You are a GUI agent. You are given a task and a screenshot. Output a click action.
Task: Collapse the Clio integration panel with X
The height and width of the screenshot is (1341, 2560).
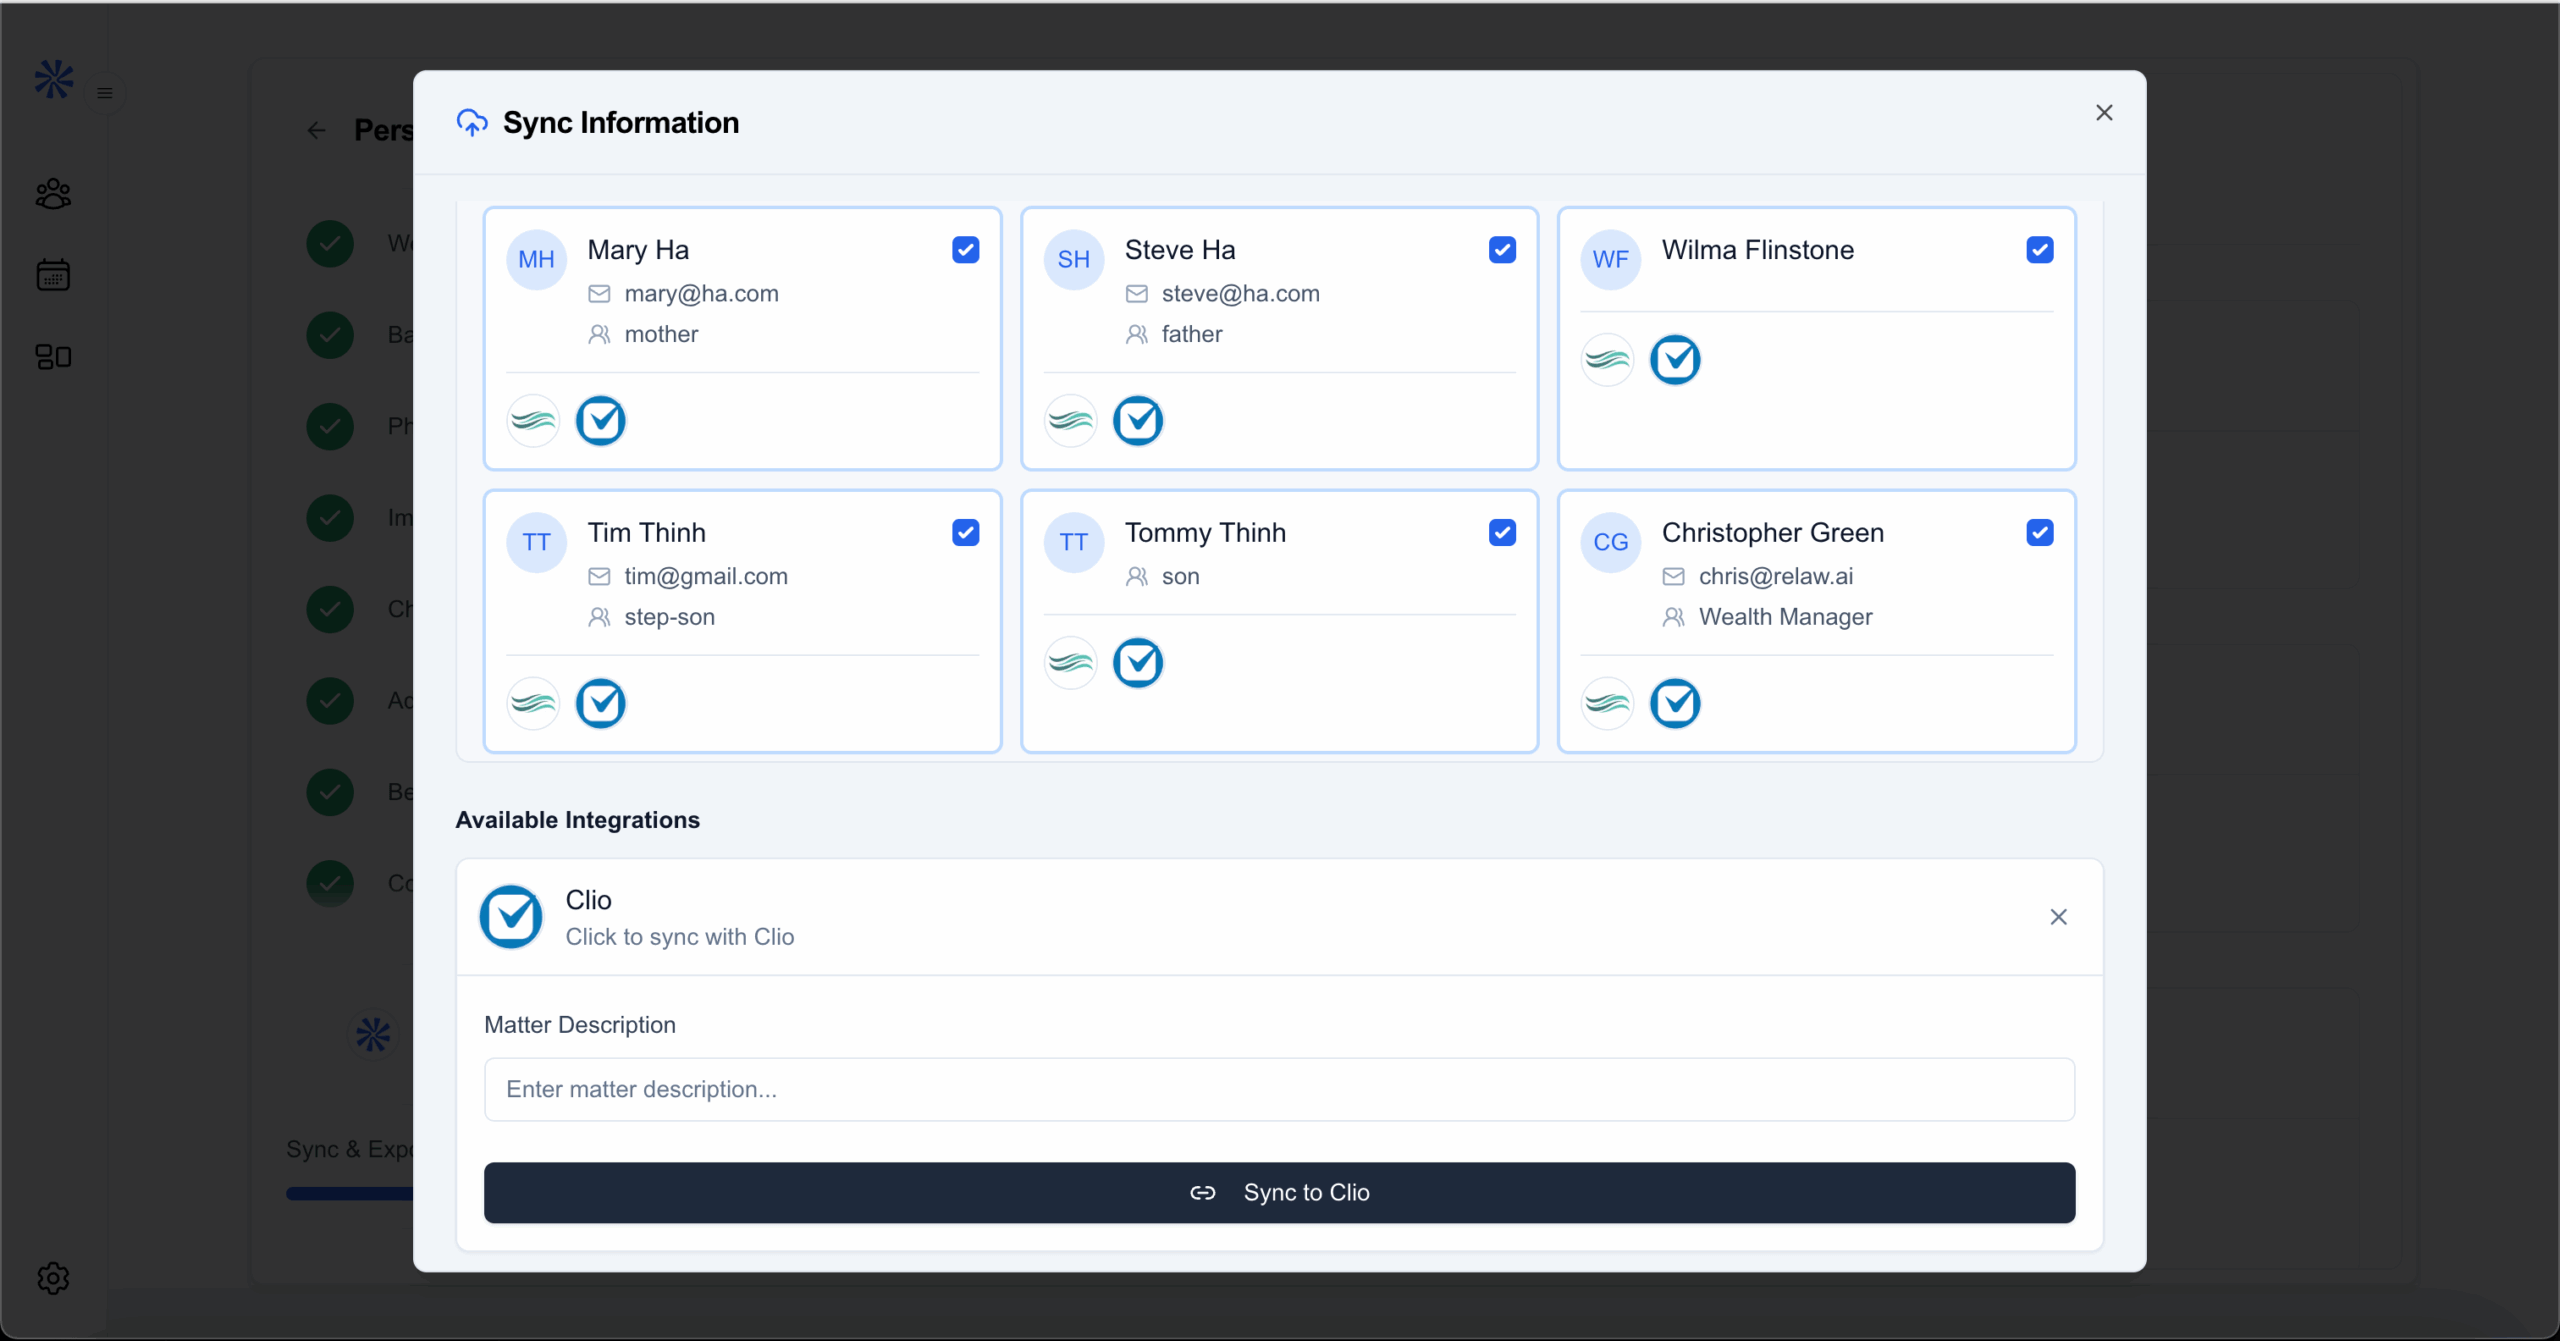[x=2058, y=917]
